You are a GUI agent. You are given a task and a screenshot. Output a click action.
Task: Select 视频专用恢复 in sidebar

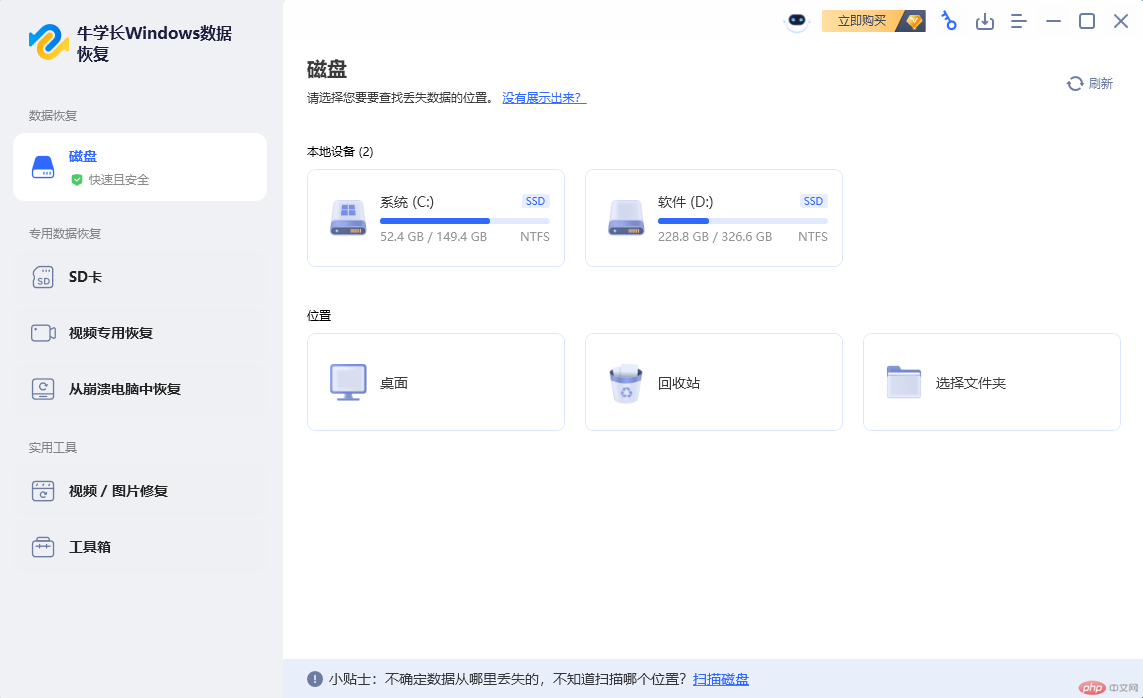(x=140, y=333)
